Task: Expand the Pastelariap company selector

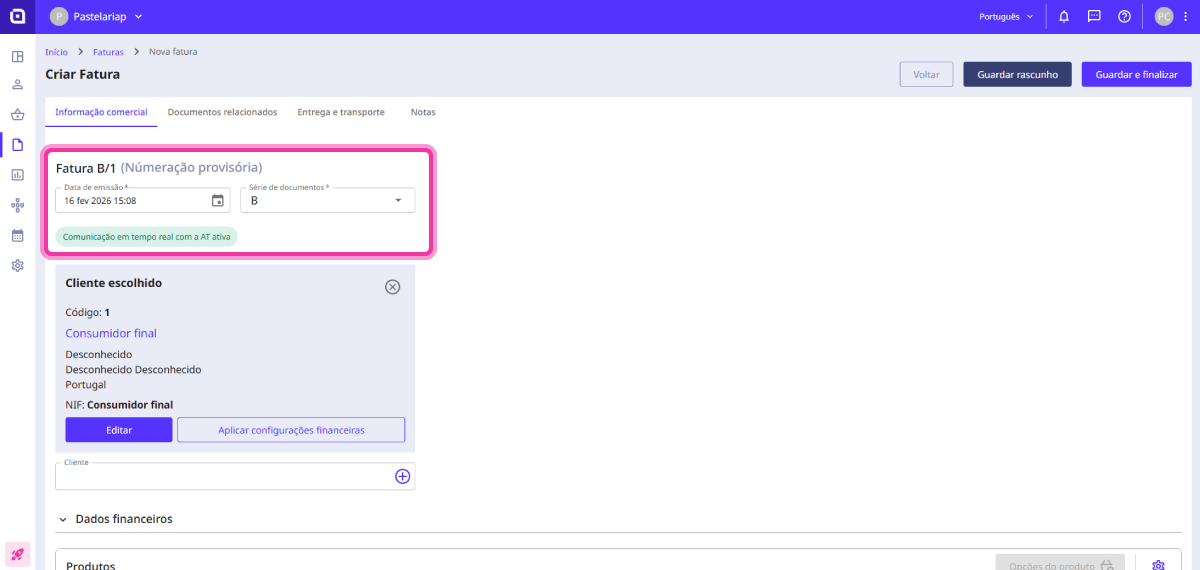Action: (96, 16)
